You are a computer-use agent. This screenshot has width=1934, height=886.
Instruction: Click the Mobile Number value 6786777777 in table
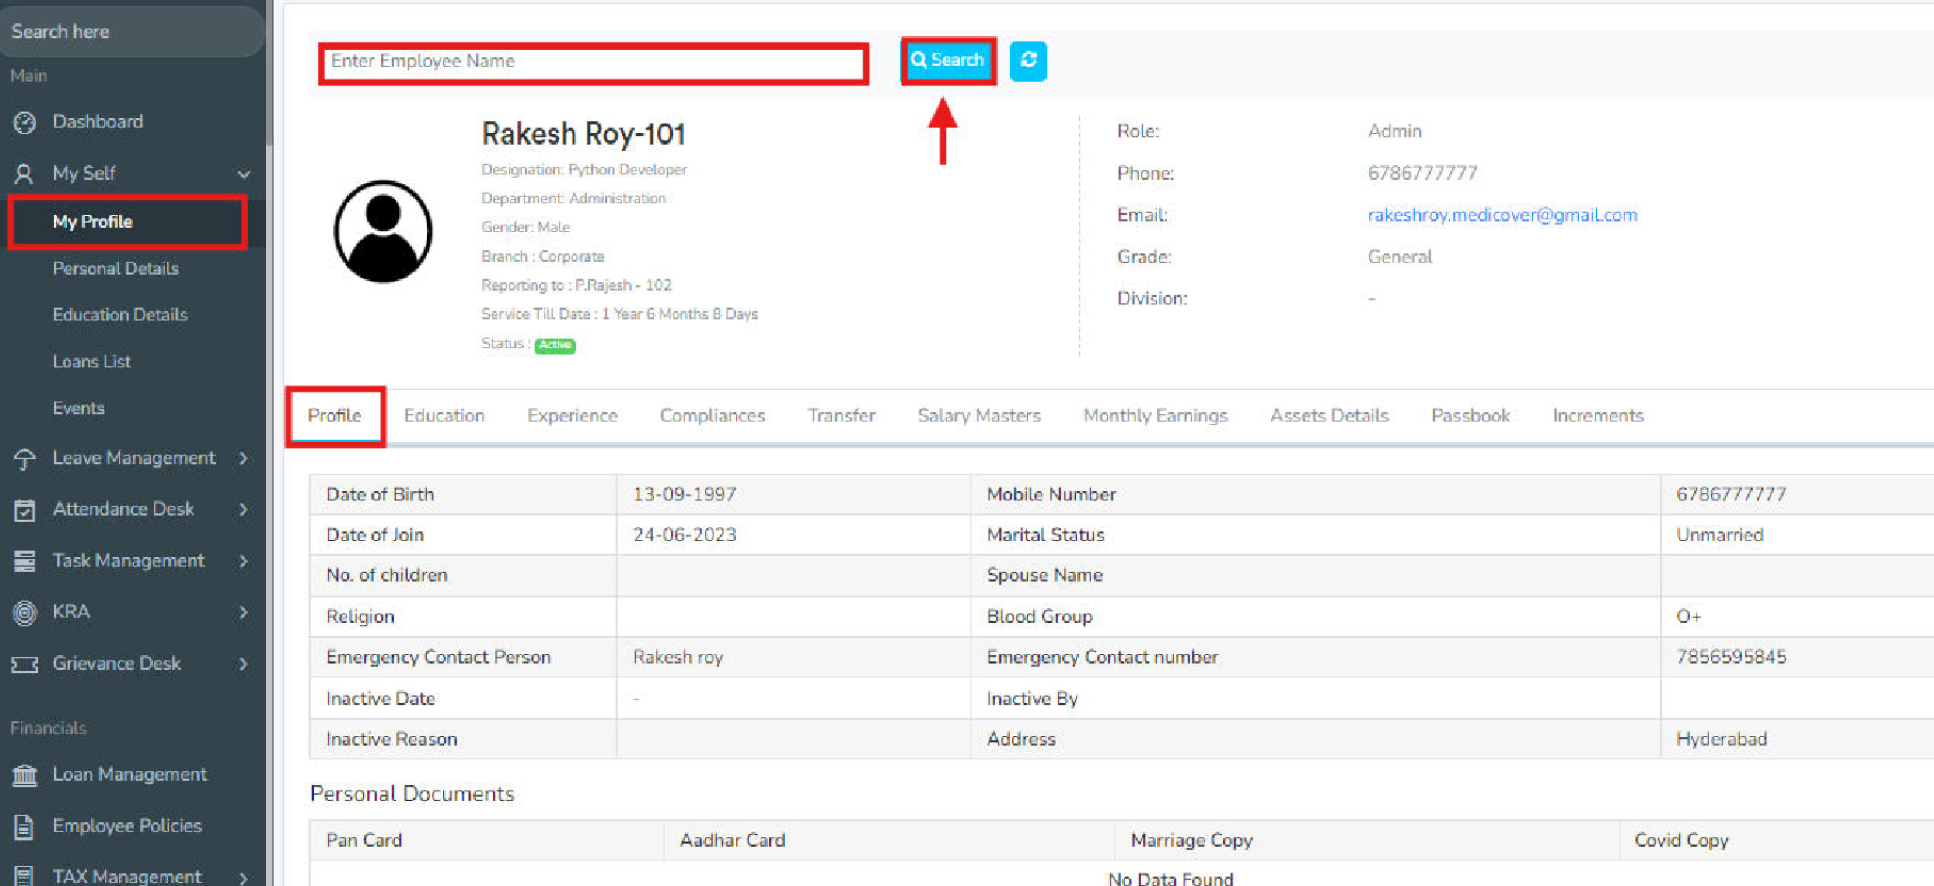(x=1731, y=495)
